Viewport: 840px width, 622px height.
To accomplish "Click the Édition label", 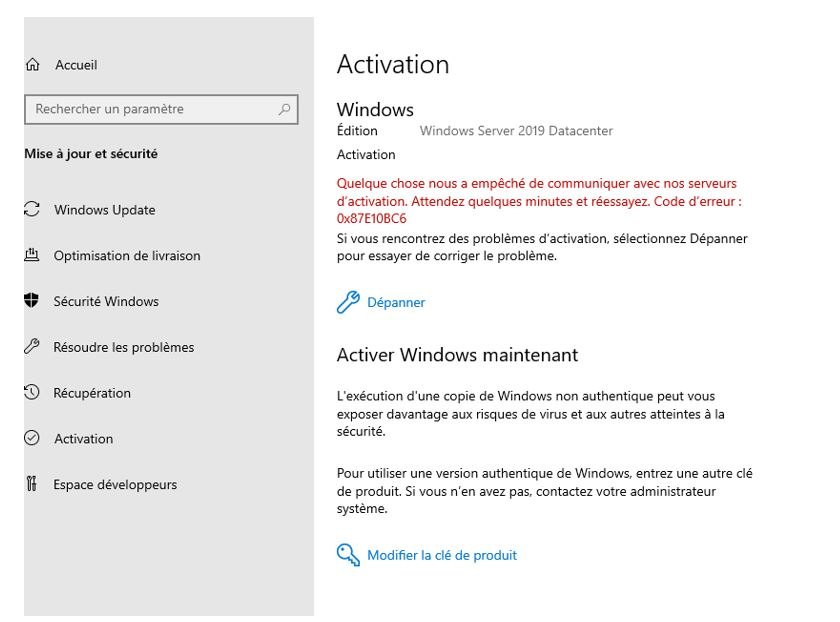I will [x=357, y=130].
